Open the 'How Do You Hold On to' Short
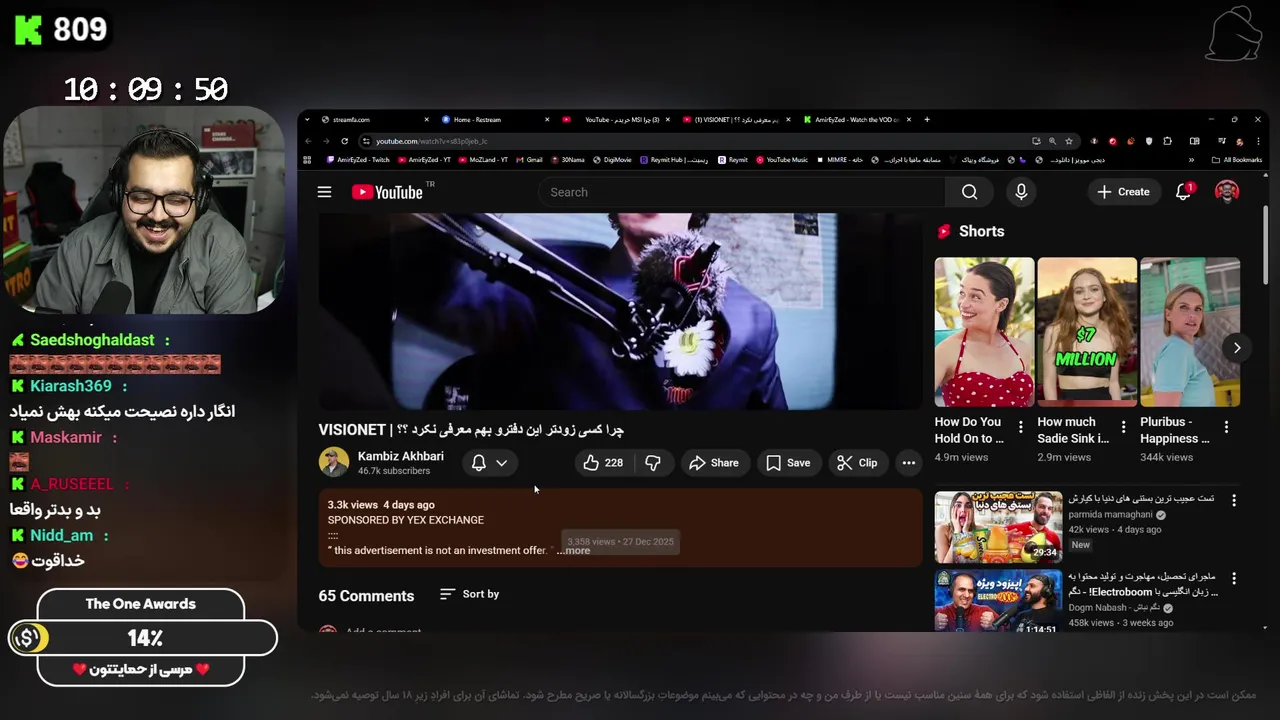The height and width of the screenshot is (720, 1280). pos(985,332)
